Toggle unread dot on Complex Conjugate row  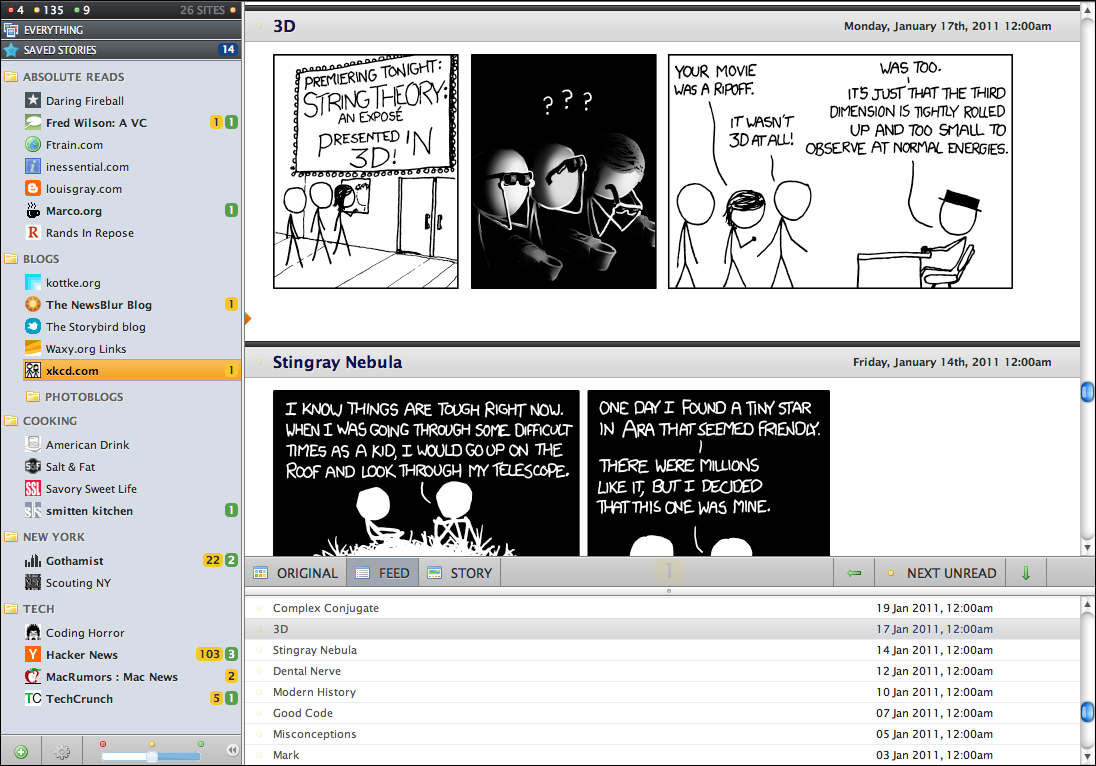pyautogui.click(x=259, y=608)
